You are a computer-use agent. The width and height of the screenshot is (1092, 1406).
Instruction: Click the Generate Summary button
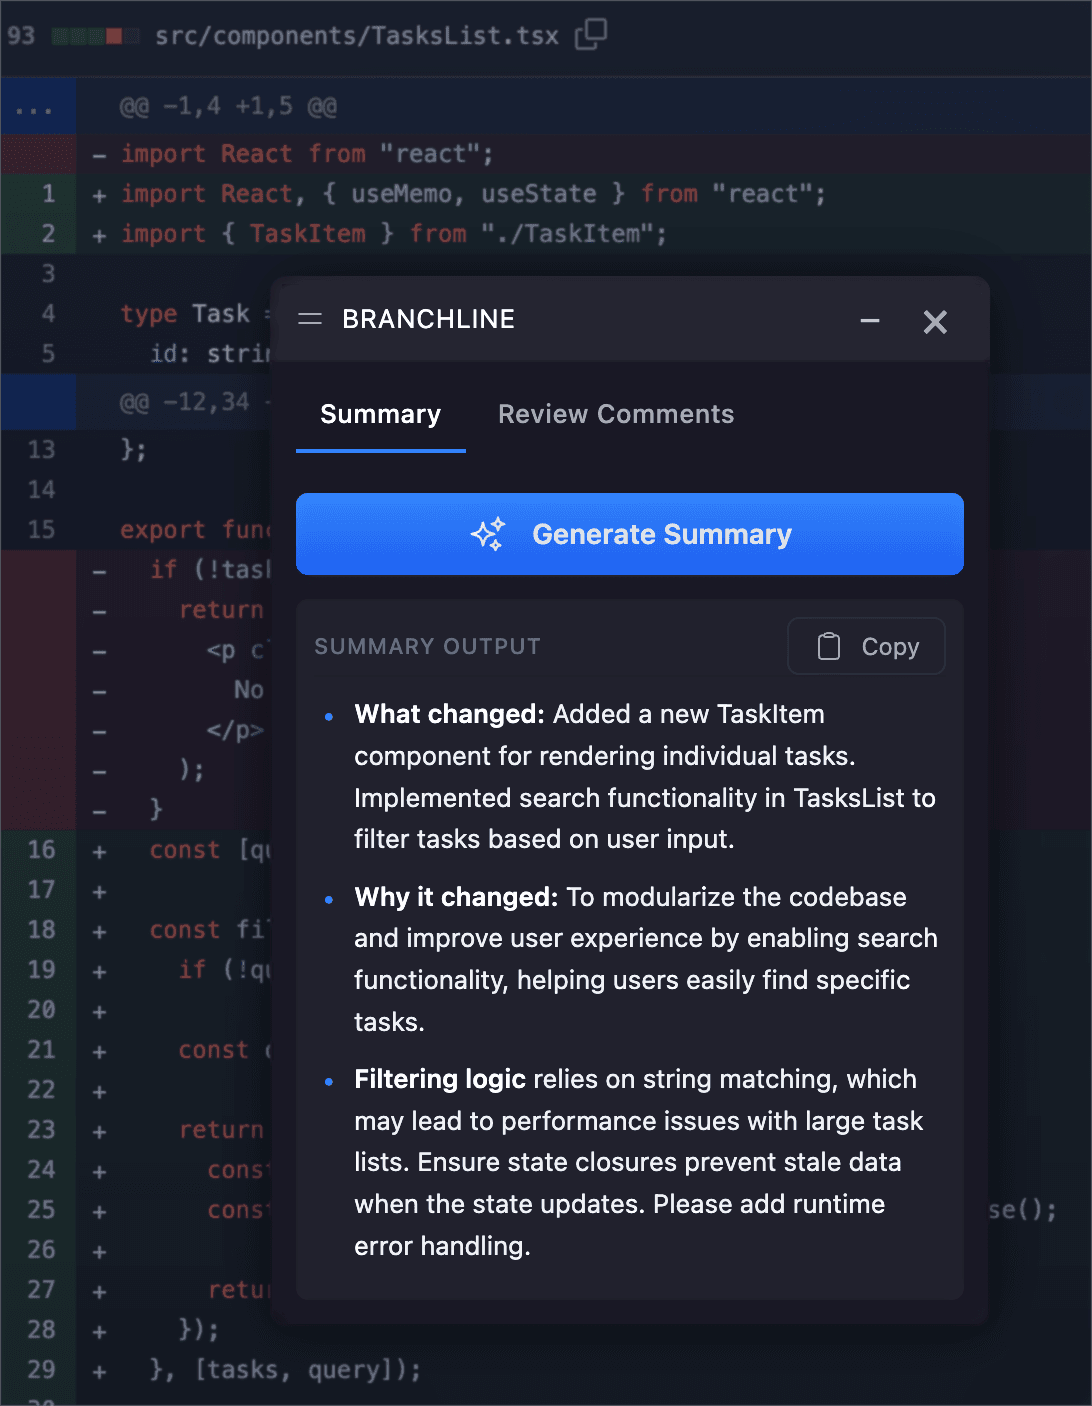[x=629, y=534]
